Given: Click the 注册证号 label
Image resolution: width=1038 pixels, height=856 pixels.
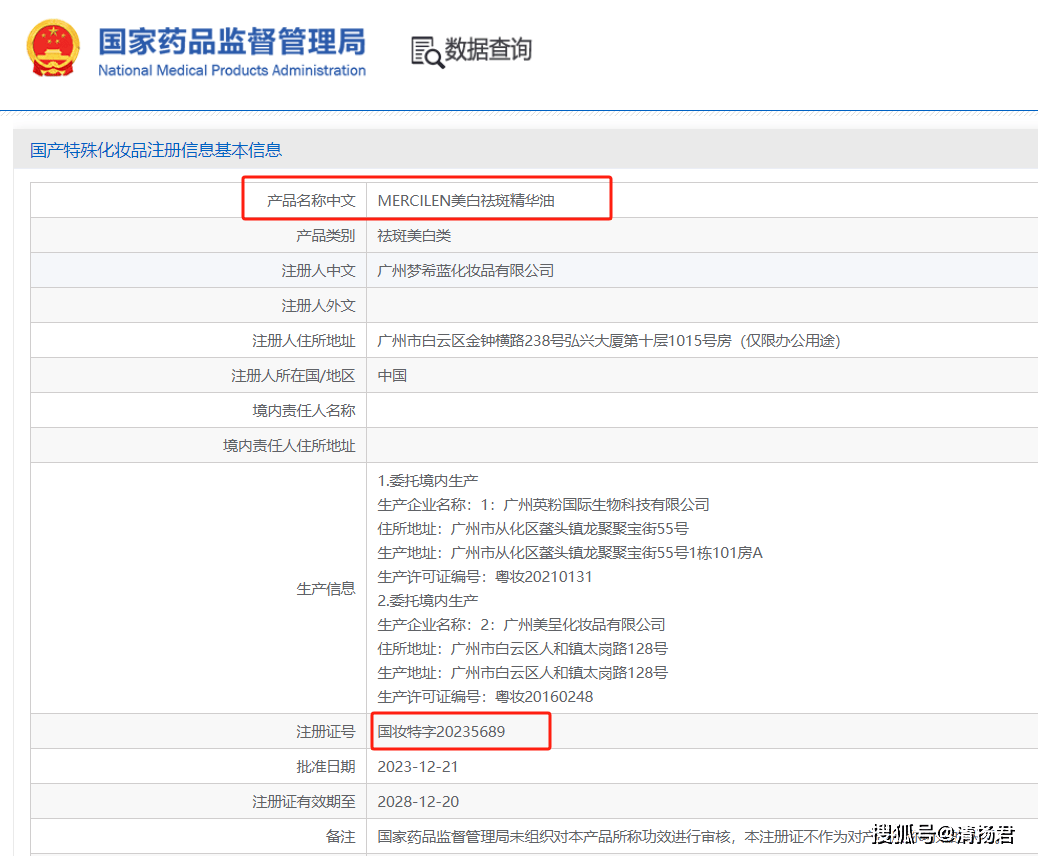Looking at the screenshot, I should point(326,732).
